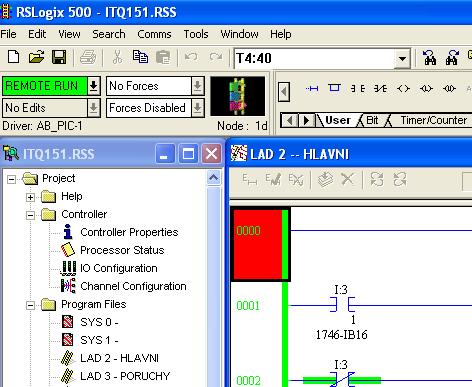This screenshot has width=472, height=387.
Task: Click project tree scrollbar up arrow
Action: point(214,177)
